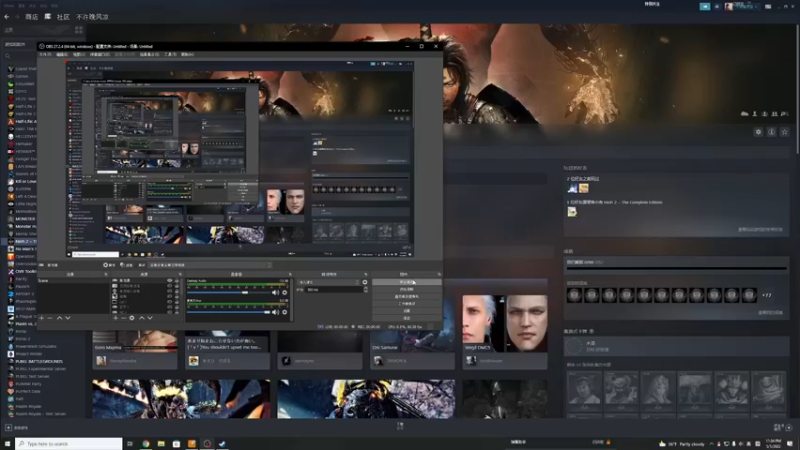Open the 文件 menu in OBS
800x450 pixels.
point(45,54)
